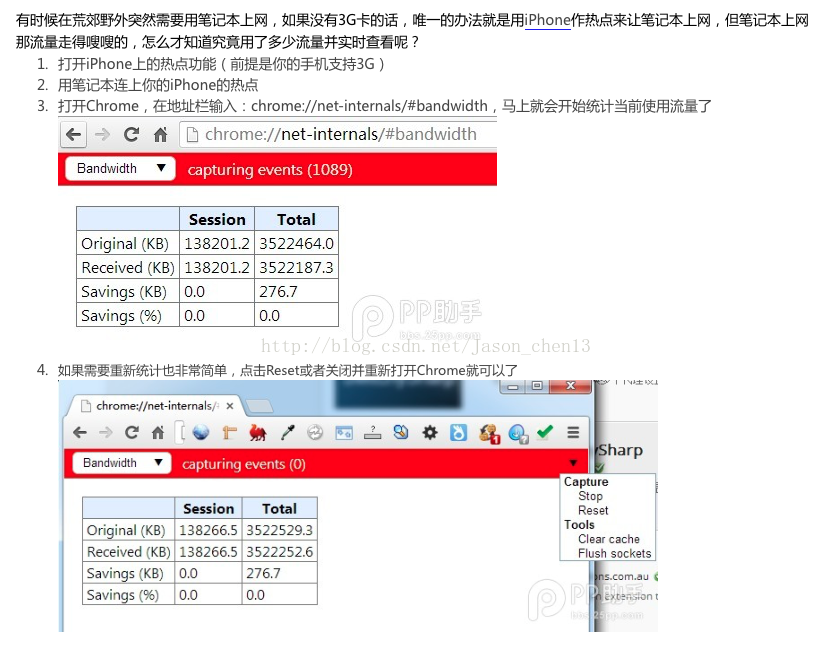Close the chrome://net-internals tab
Viewport: 832px width, 671px height.
(x=230, y=406)
